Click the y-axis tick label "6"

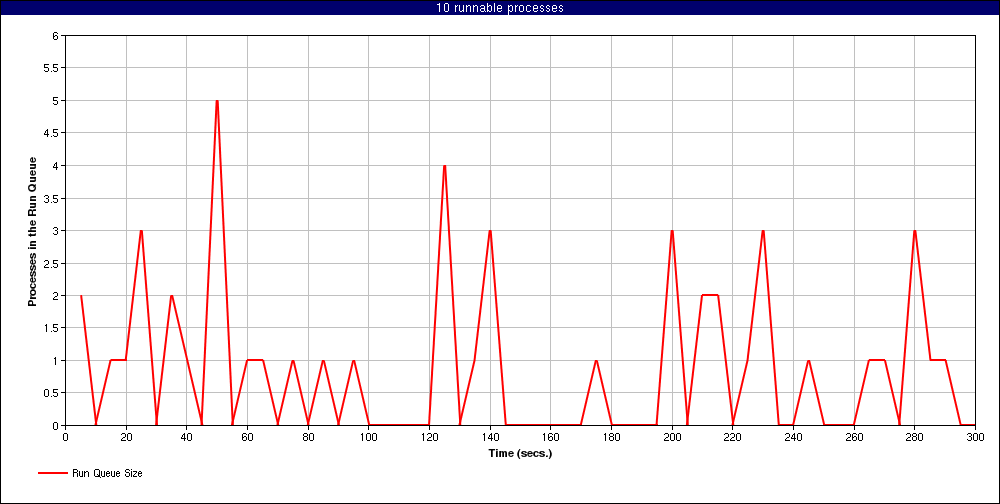(x=56, y=36)
